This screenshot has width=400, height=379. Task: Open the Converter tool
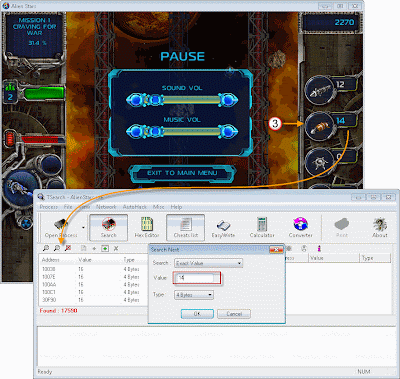[x=300, y=227]
